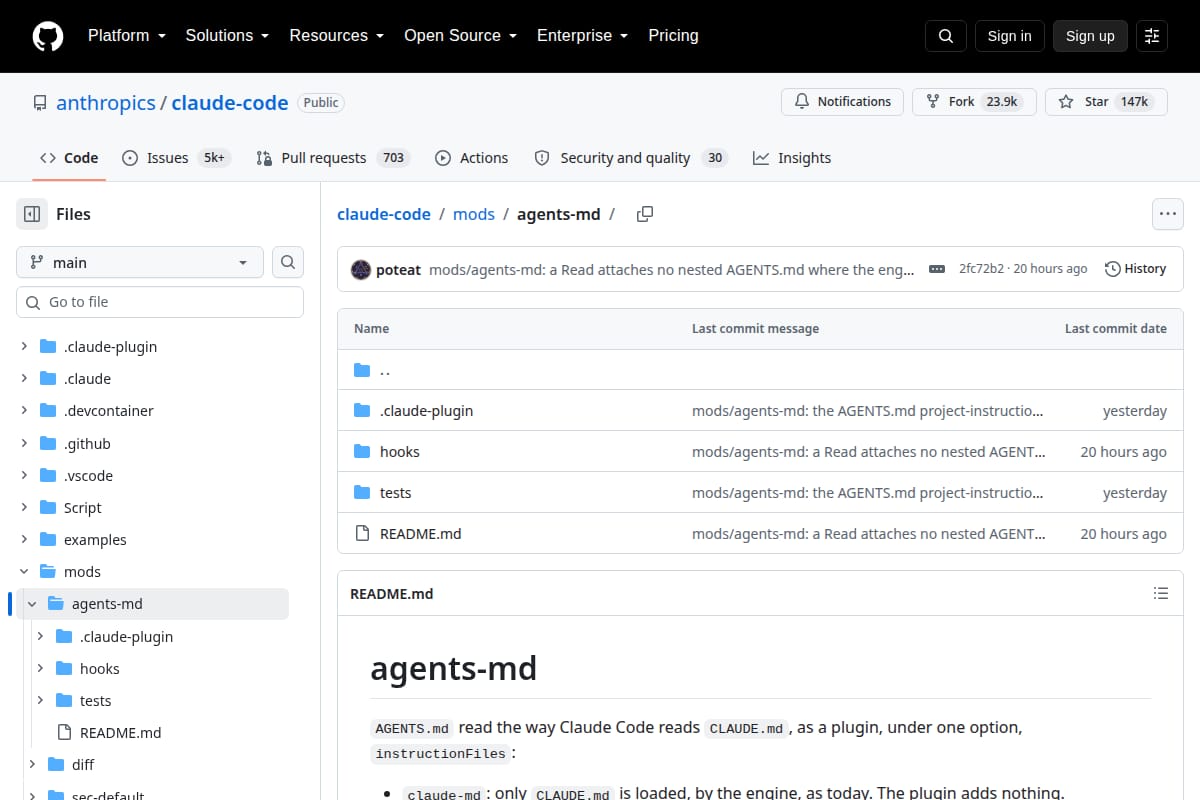Click the Sign up button
1200x800 pixels.
(1090, 36)
